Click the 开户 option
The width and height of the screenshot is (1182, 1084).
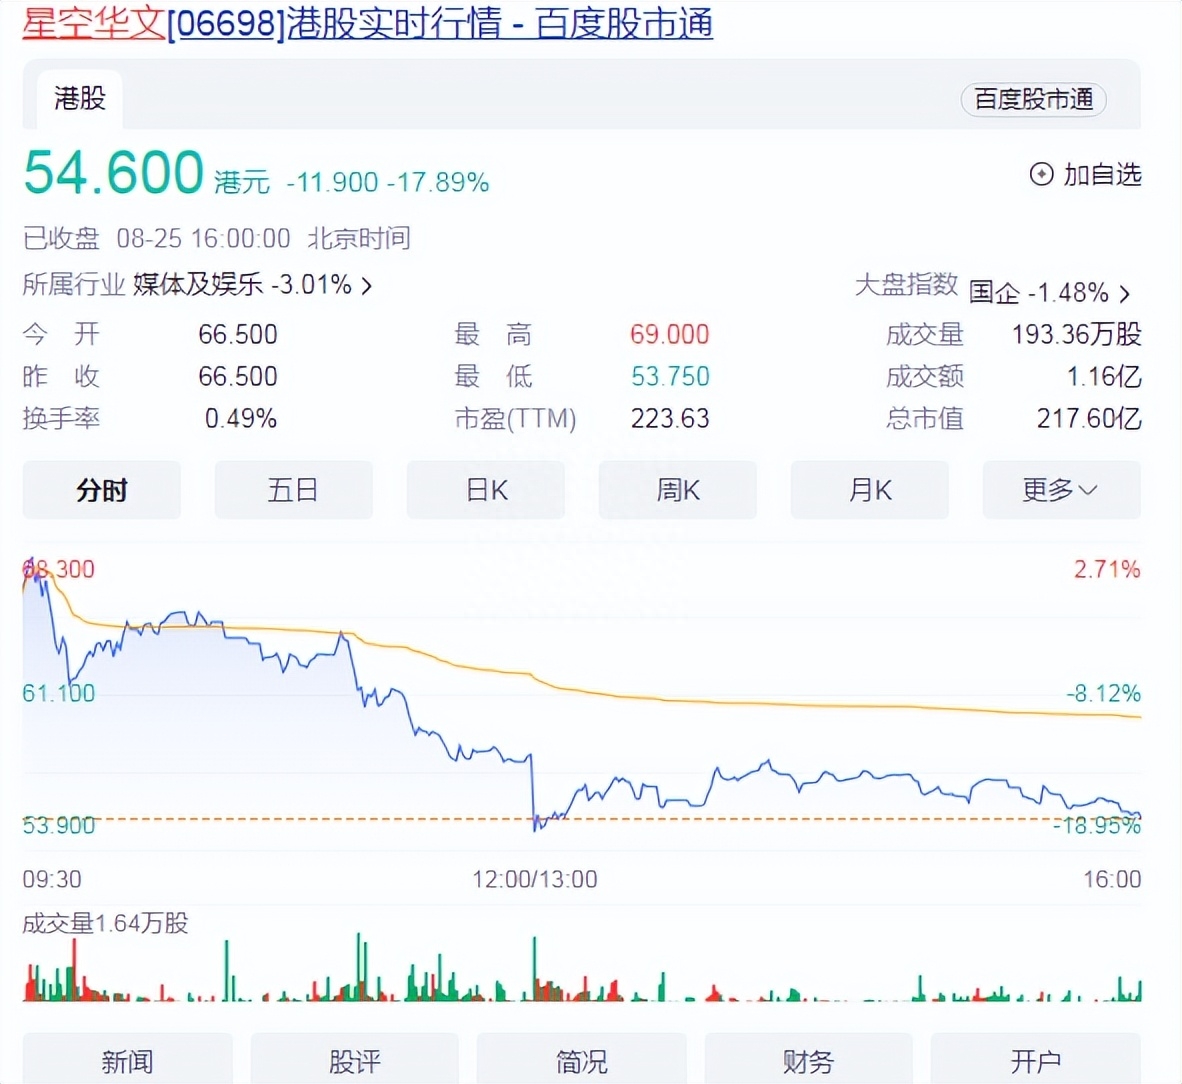click(1035, 1062)
